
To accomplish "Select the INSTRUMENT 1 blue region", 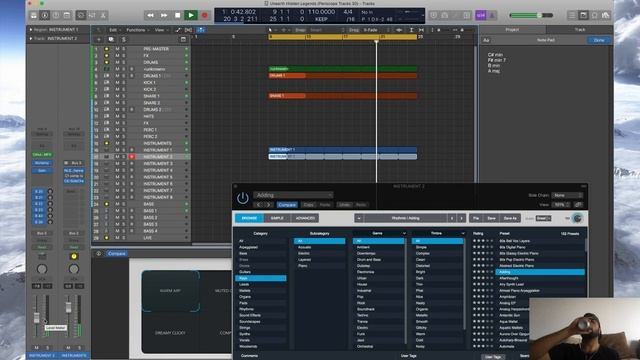I will [x=343, y=150].
